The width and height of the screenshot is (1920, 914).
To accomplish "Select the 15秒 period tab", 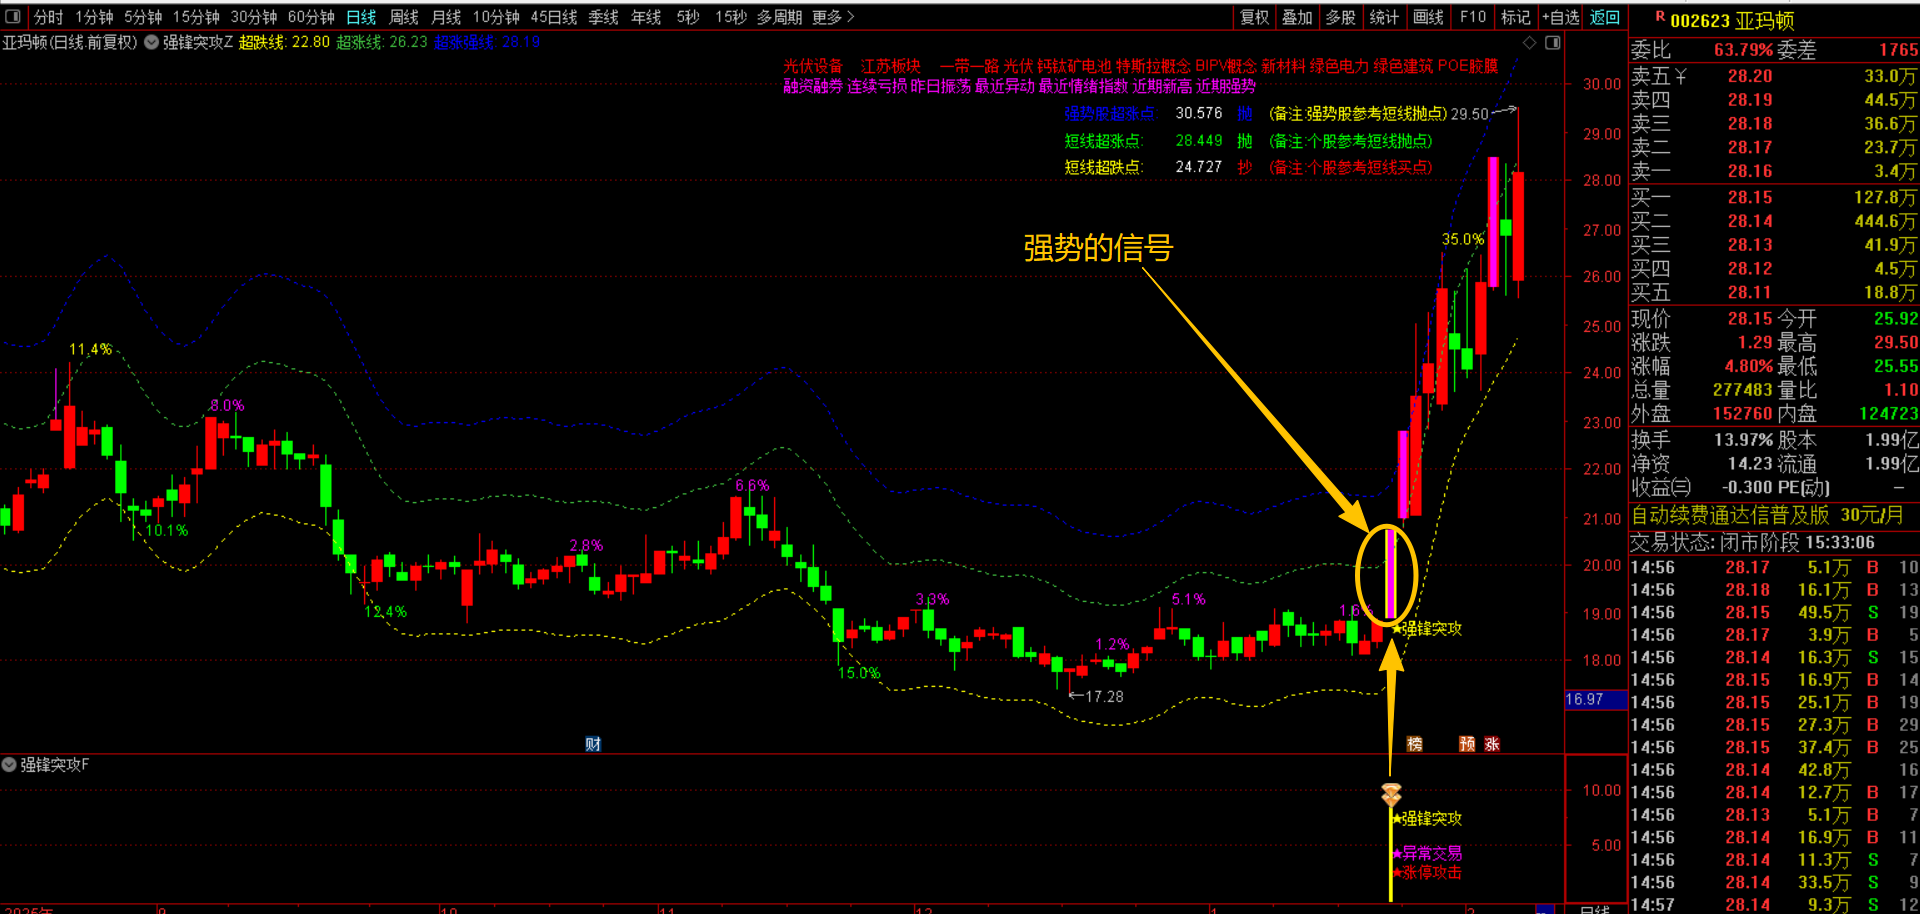I will [x=731, y=17].
